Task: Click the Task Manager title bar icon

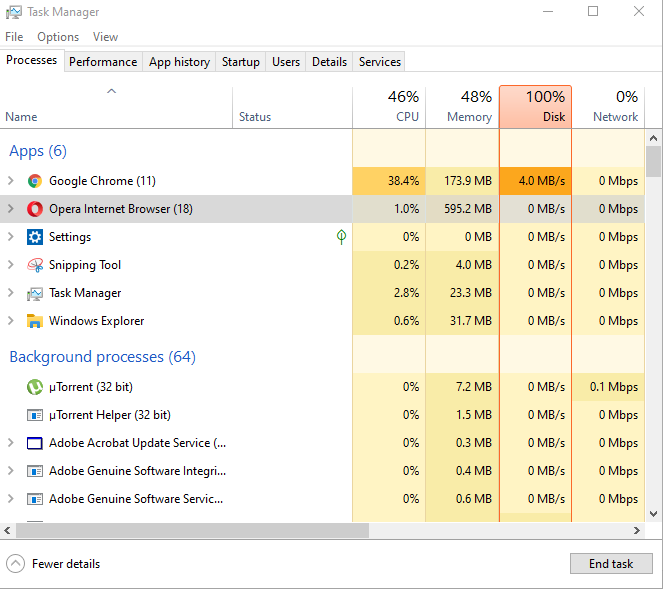Action: (x=14, y=12)
